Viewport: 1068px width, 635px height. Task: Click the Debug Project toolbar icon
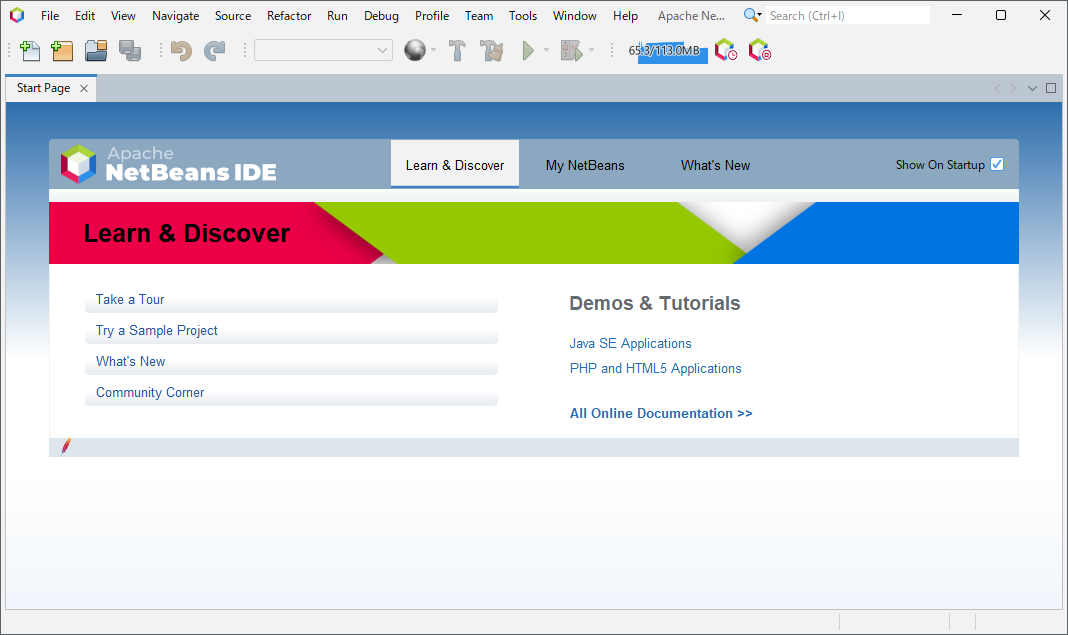[x=571, y=50]
